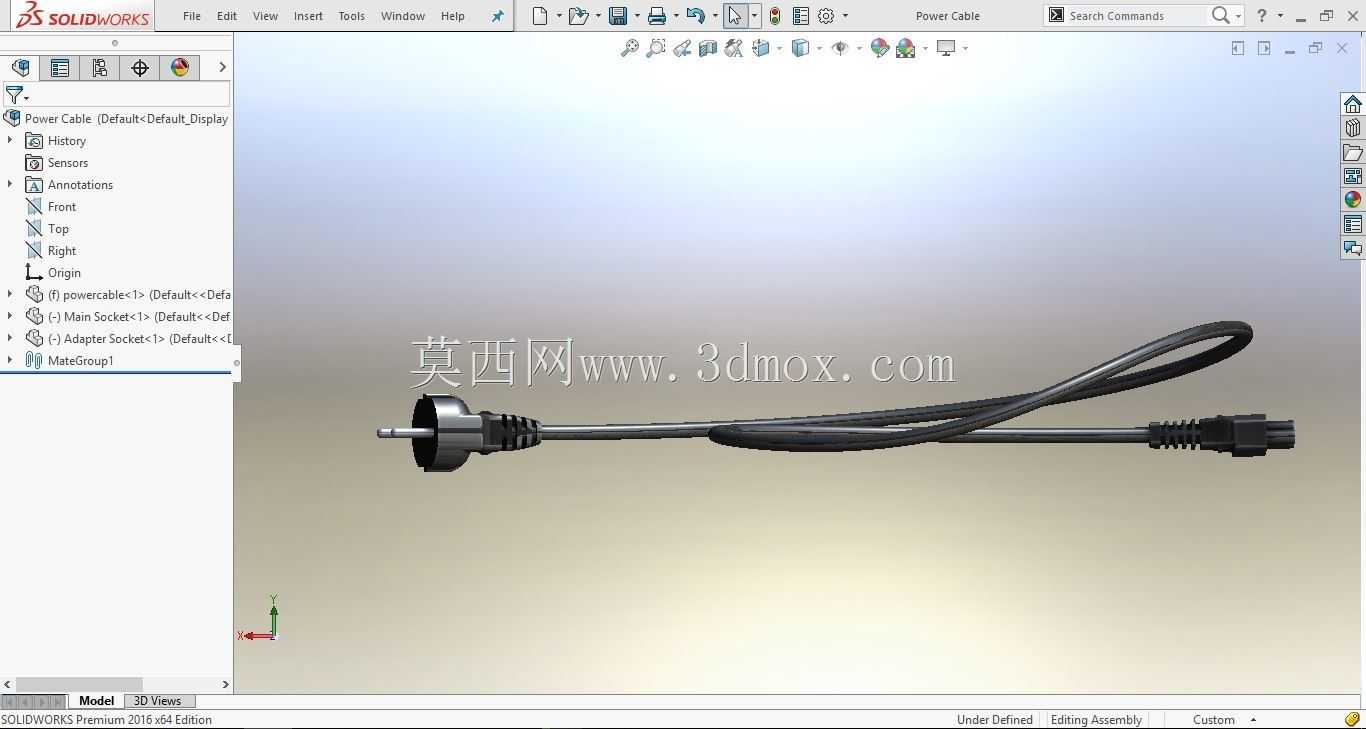Click the Edit Appearance sphere icon
The width and height of the screenshot is (1366, 729).
[880, 48]
